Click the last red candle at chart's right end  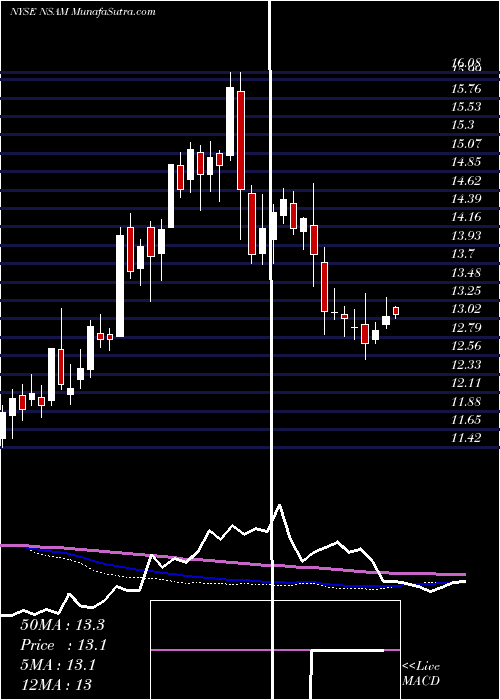tap(396, 311)
